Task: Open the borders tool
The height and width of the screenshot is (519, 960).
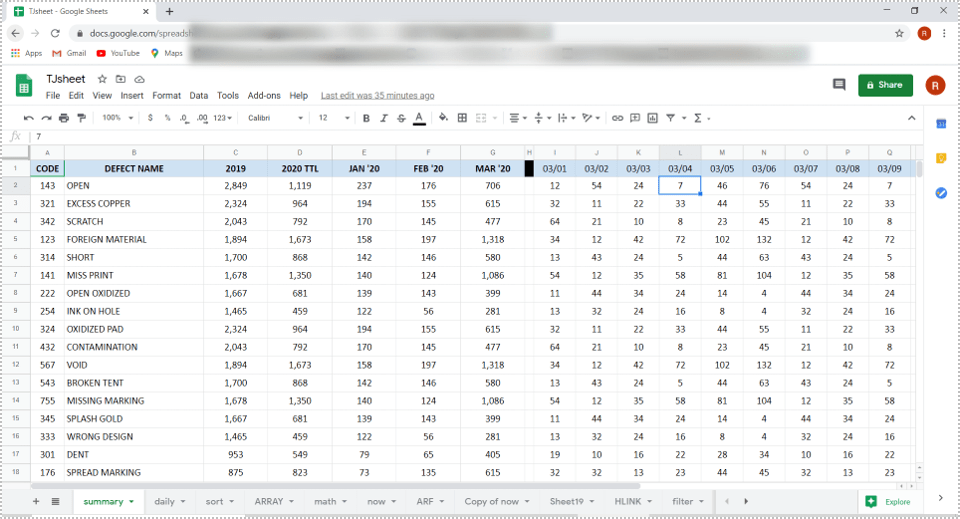Action: pyautogui.click(x=462, y=118)
